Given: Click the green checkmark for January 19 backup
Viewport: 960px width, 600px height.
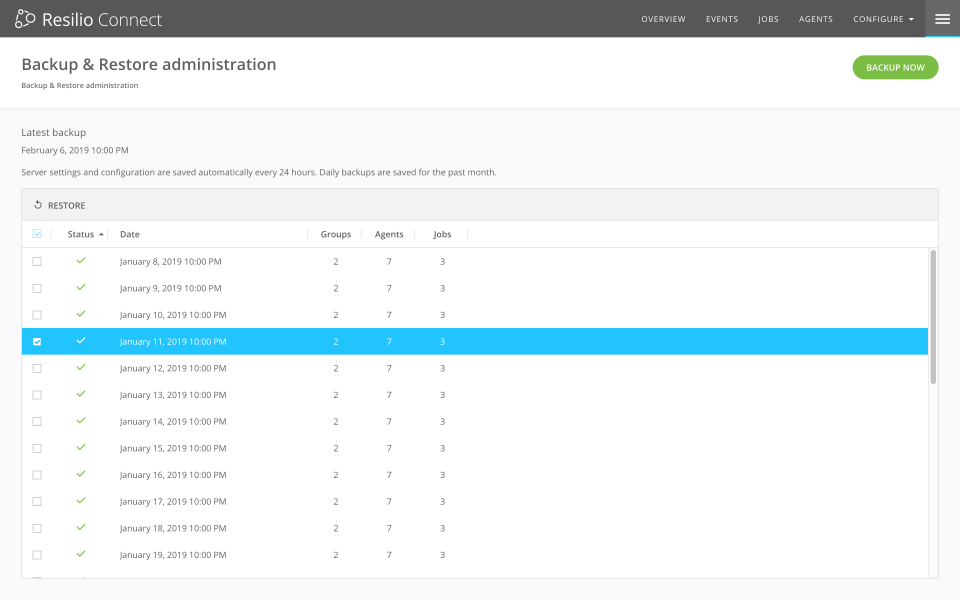Looking at the screenshot, I should [x=81, y=554].
